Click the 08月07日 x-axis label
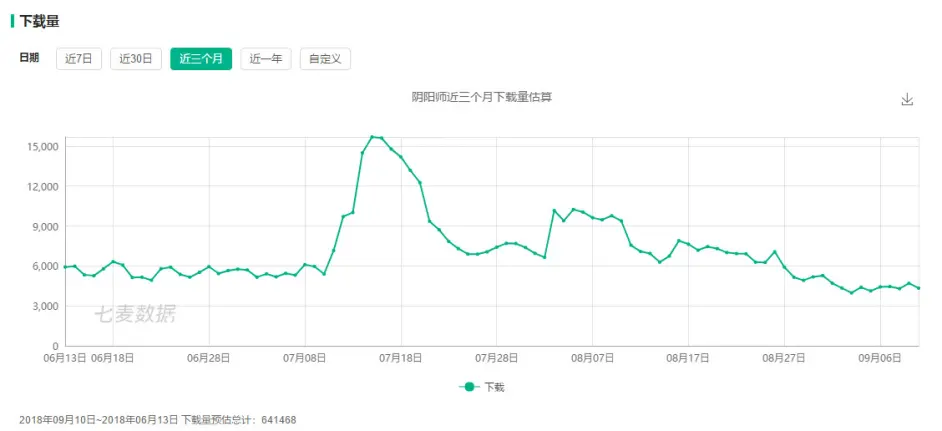The height and width of the screenshot is (431, 942). tap(592, 358)
